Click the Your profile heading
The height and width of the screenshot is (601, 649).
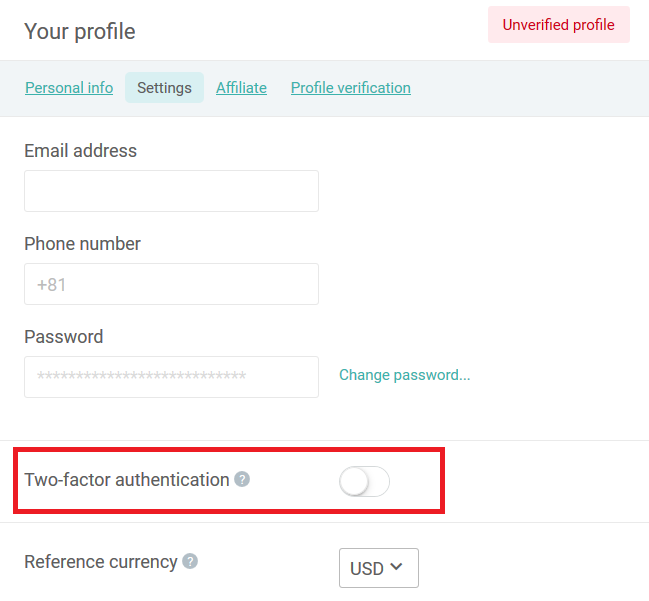[80, 31]
